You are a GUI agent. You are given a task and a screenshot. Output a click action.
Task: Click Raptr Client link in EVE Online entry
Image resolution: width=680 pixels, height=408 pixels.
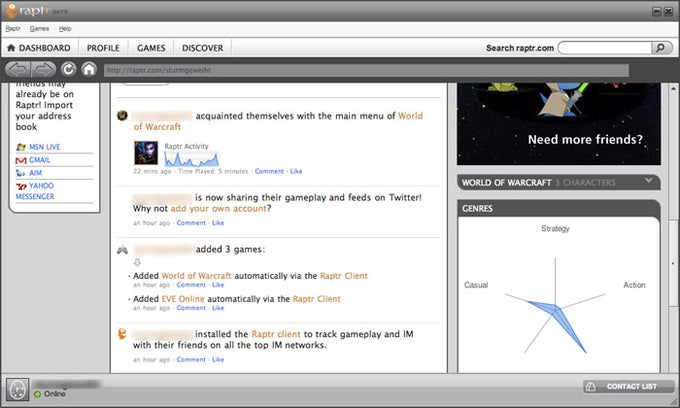click(317, 299)
